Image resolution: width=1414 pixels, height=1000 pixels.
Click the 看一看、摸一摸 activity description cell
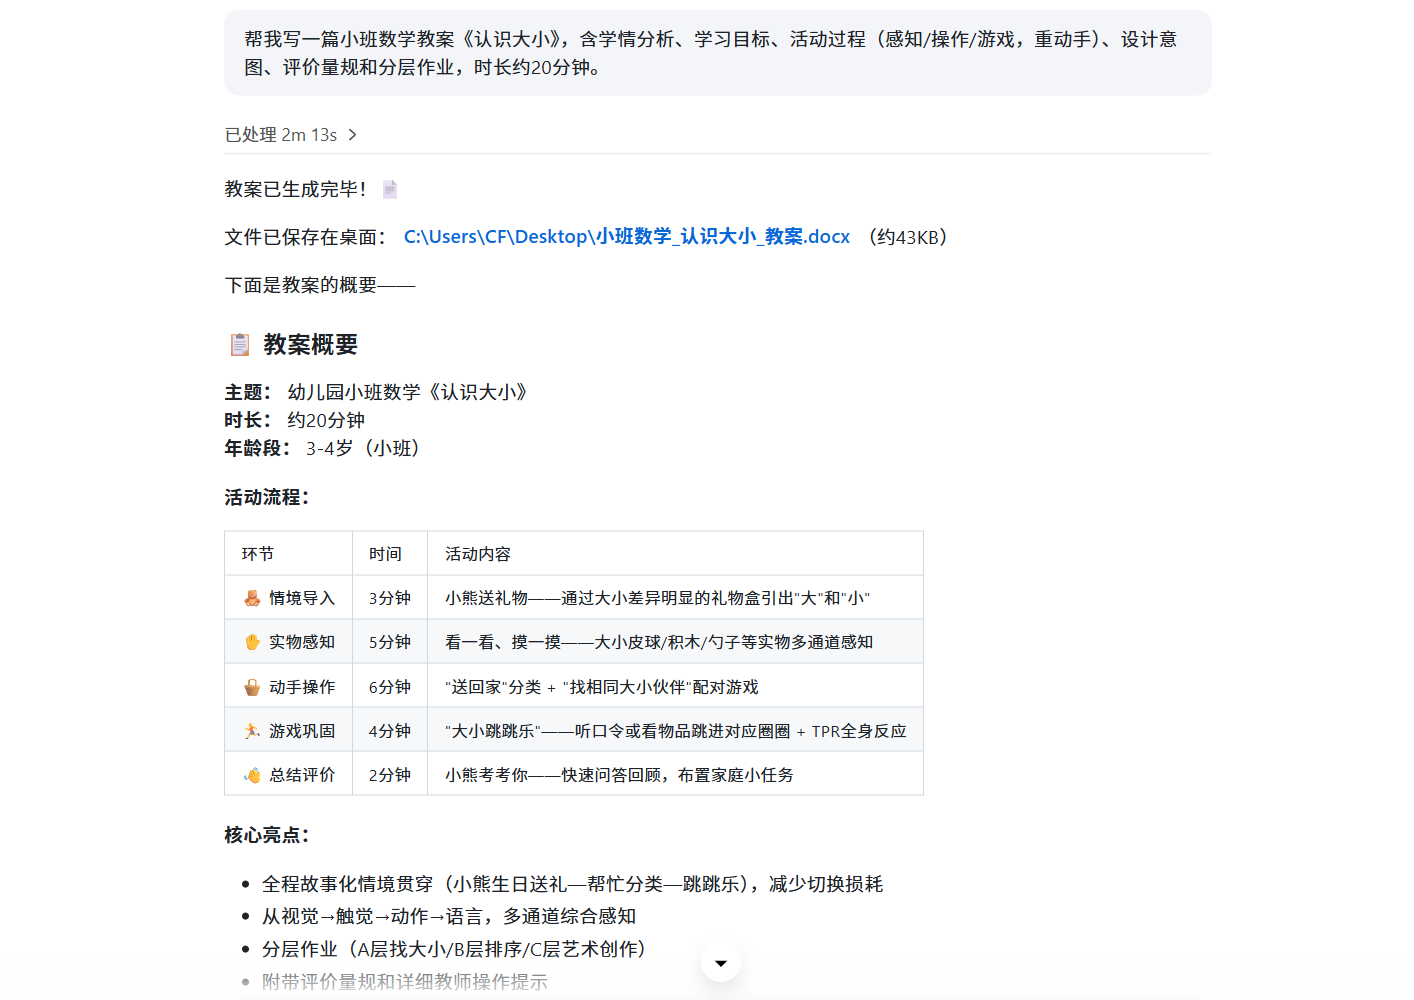[x=675, y=642]
